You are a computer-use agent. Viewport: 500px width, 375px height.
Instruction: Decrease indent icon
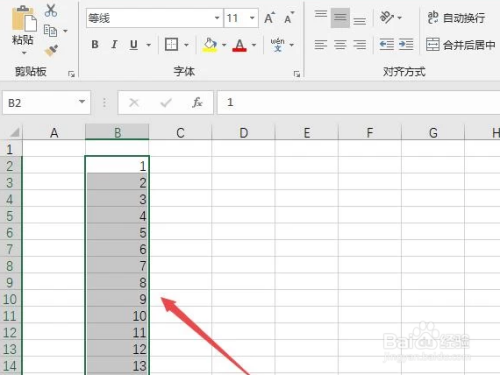click(x=387, y=44)
